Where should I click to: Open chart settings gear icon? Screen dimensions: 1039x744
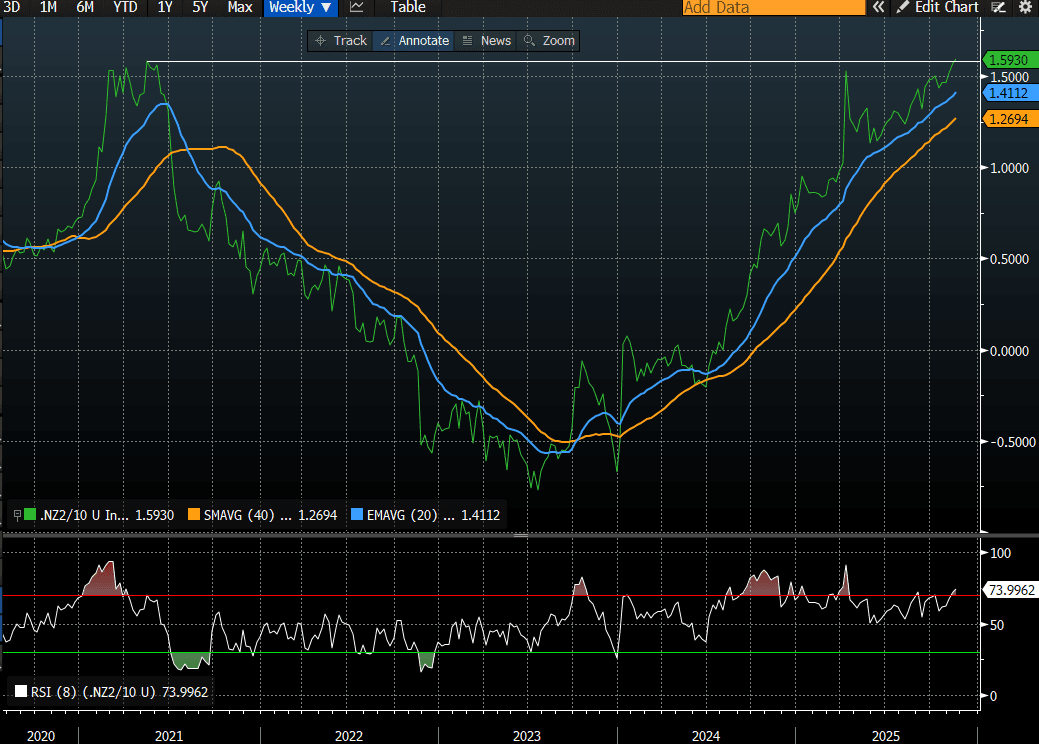pyautogui.click(x=1025, y=7)
